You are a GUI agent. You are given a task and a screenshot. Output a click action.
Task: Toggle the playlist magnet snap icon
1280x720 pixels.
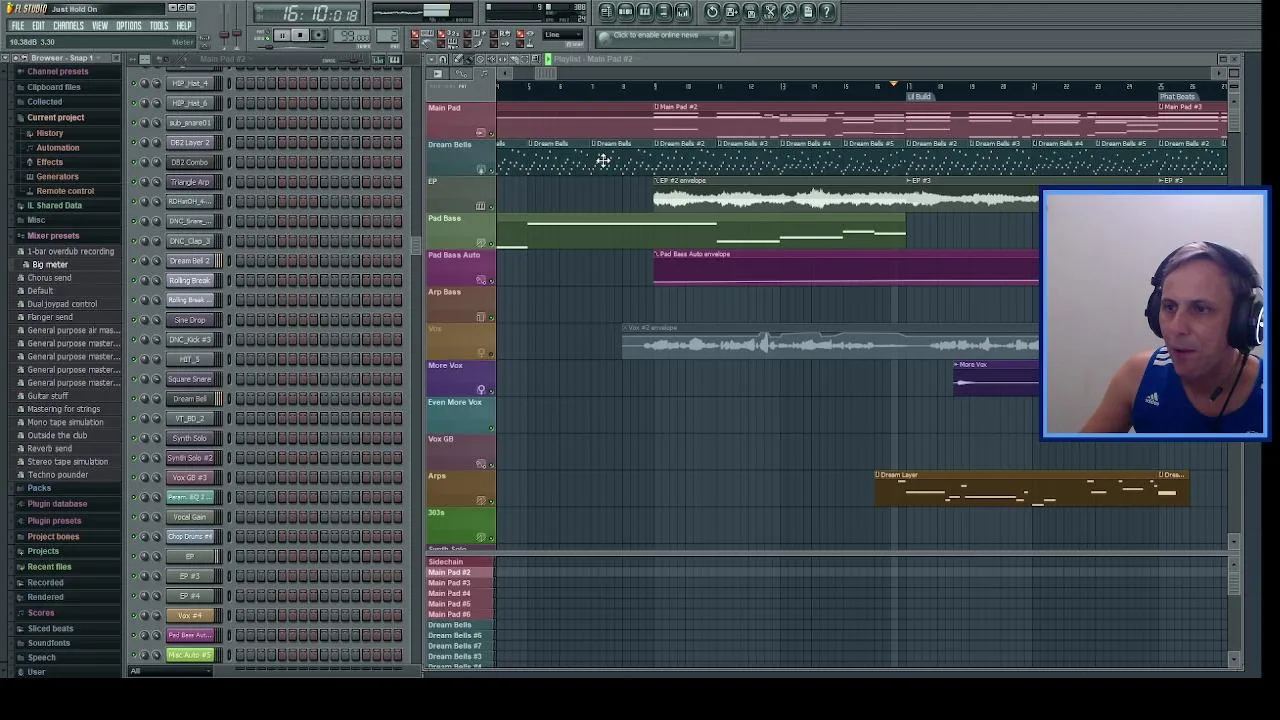pos(443,59)
